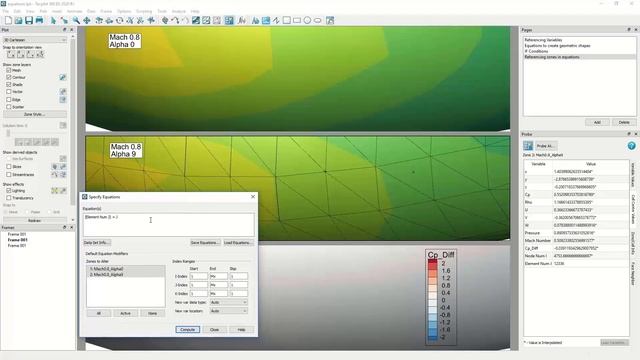Enable the Edge zone layer checkbox
Image resolution: width=640 pixels, height=360 pixels.
[x=9, y=99]
